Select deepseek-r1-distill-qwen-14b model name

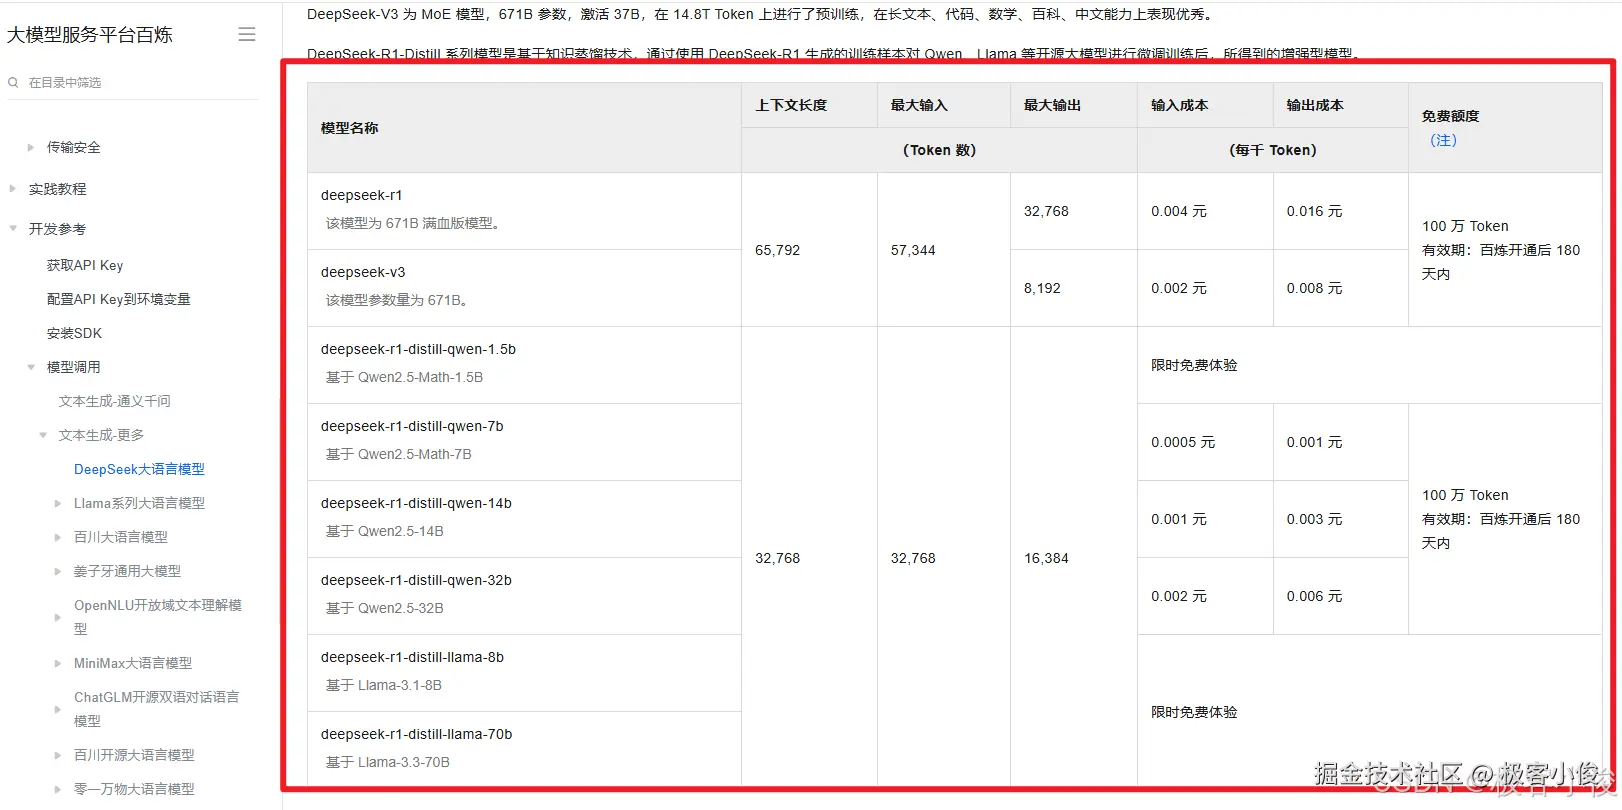[416, 503]
